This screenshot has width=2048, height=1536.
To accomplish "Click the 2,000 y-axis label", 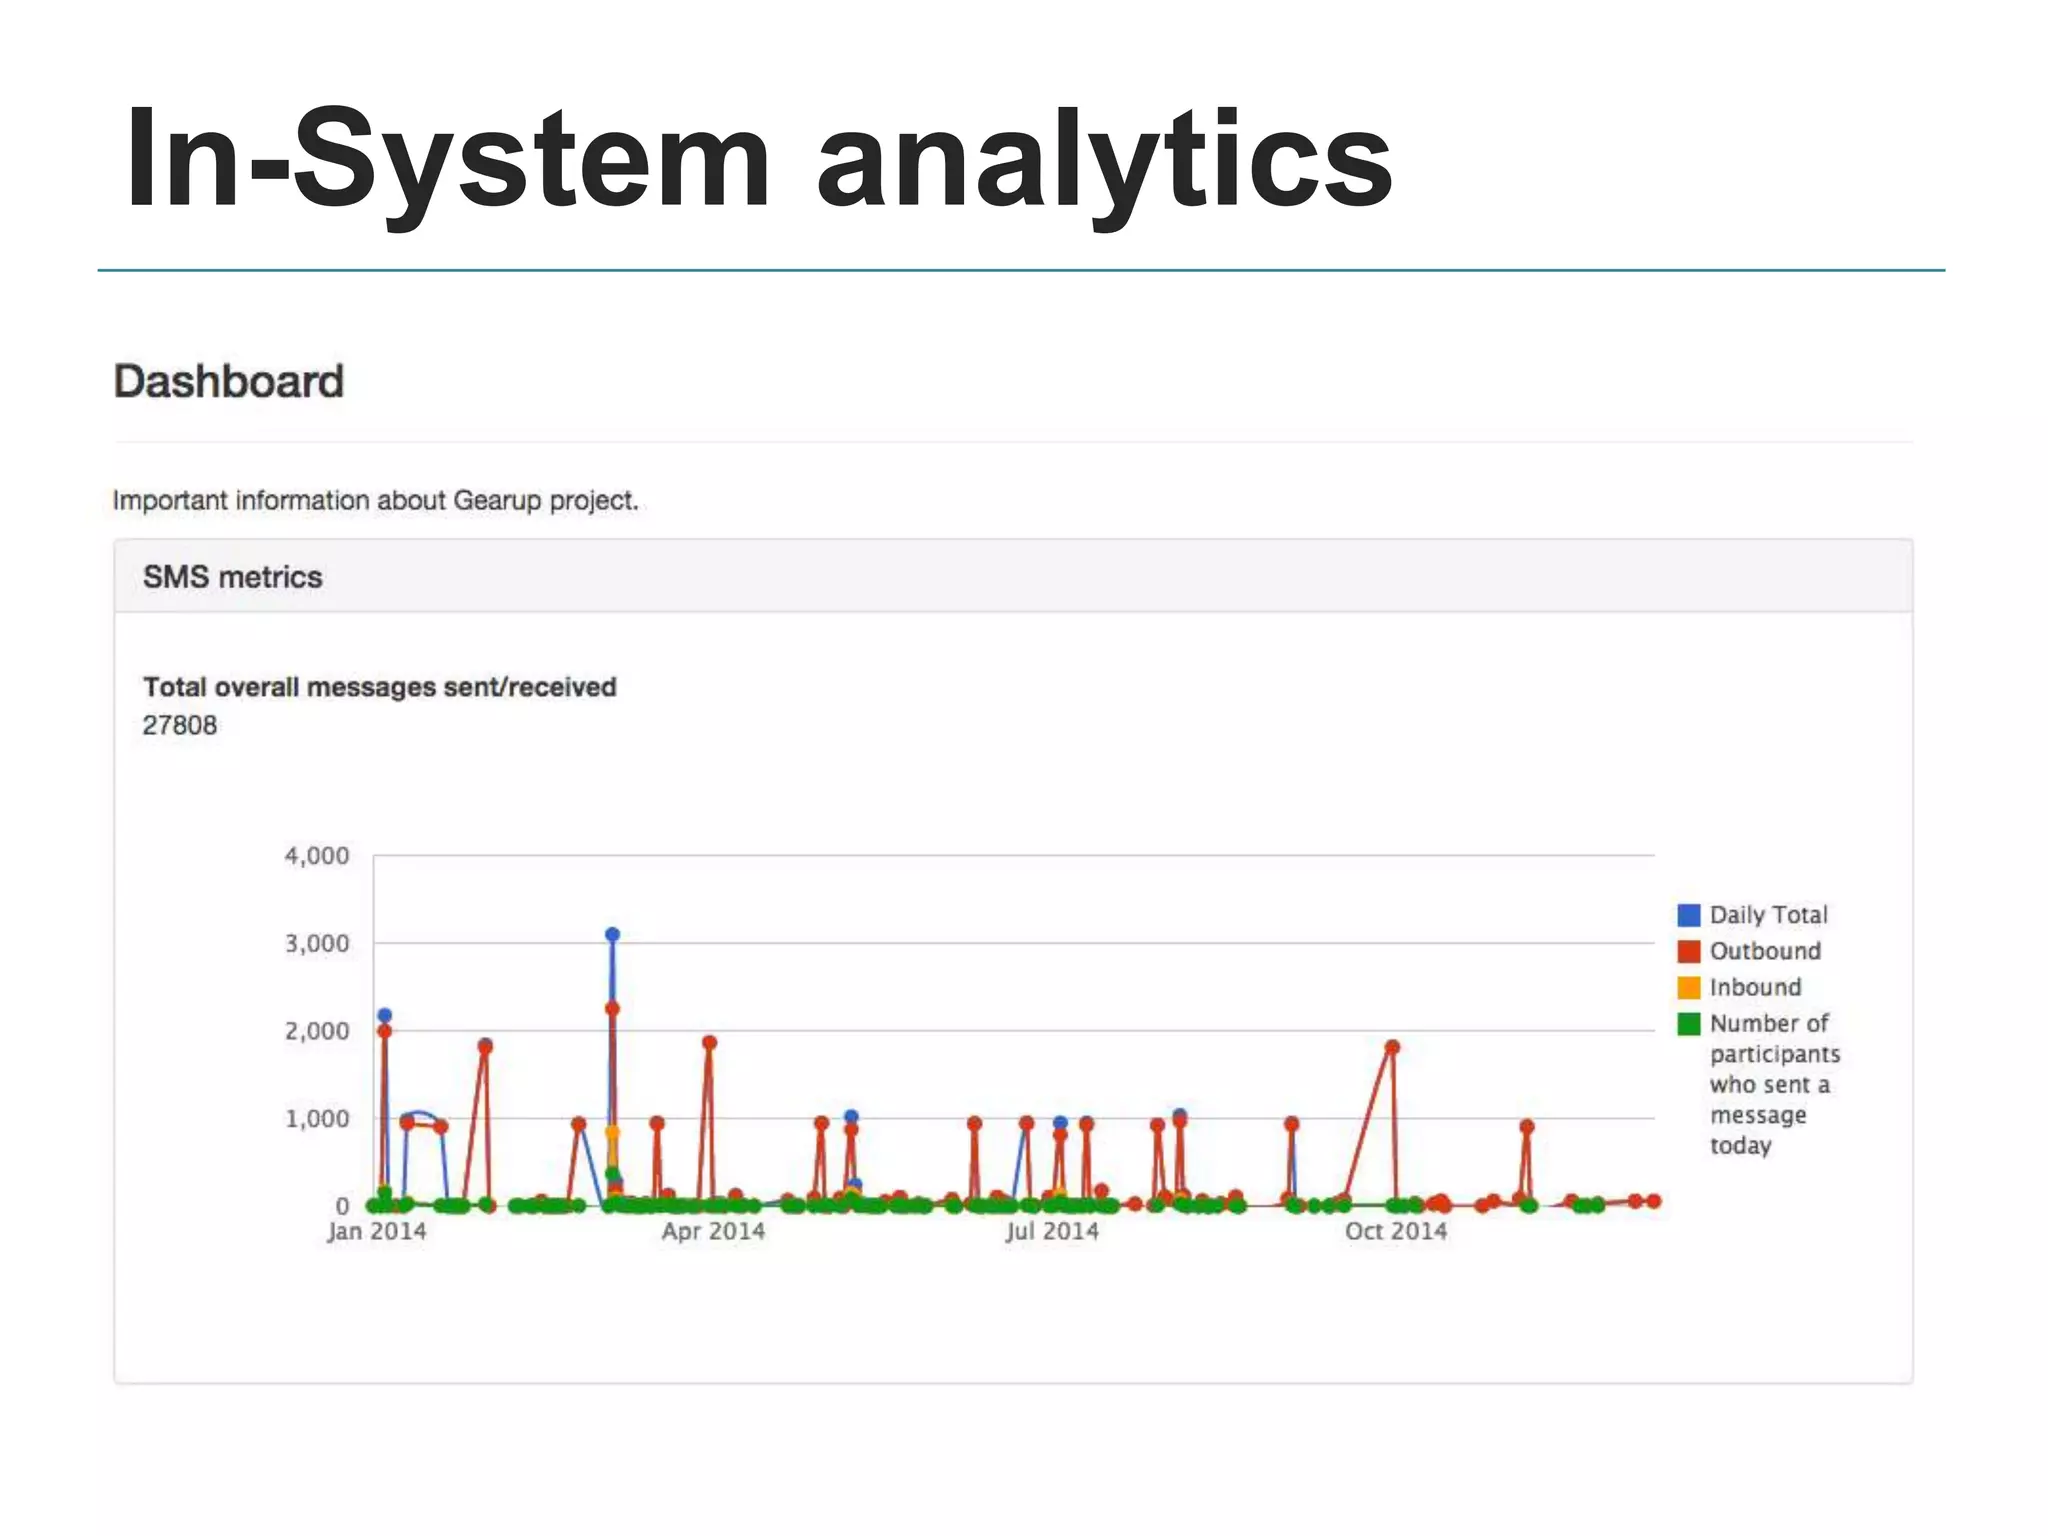I will 317,1031.
